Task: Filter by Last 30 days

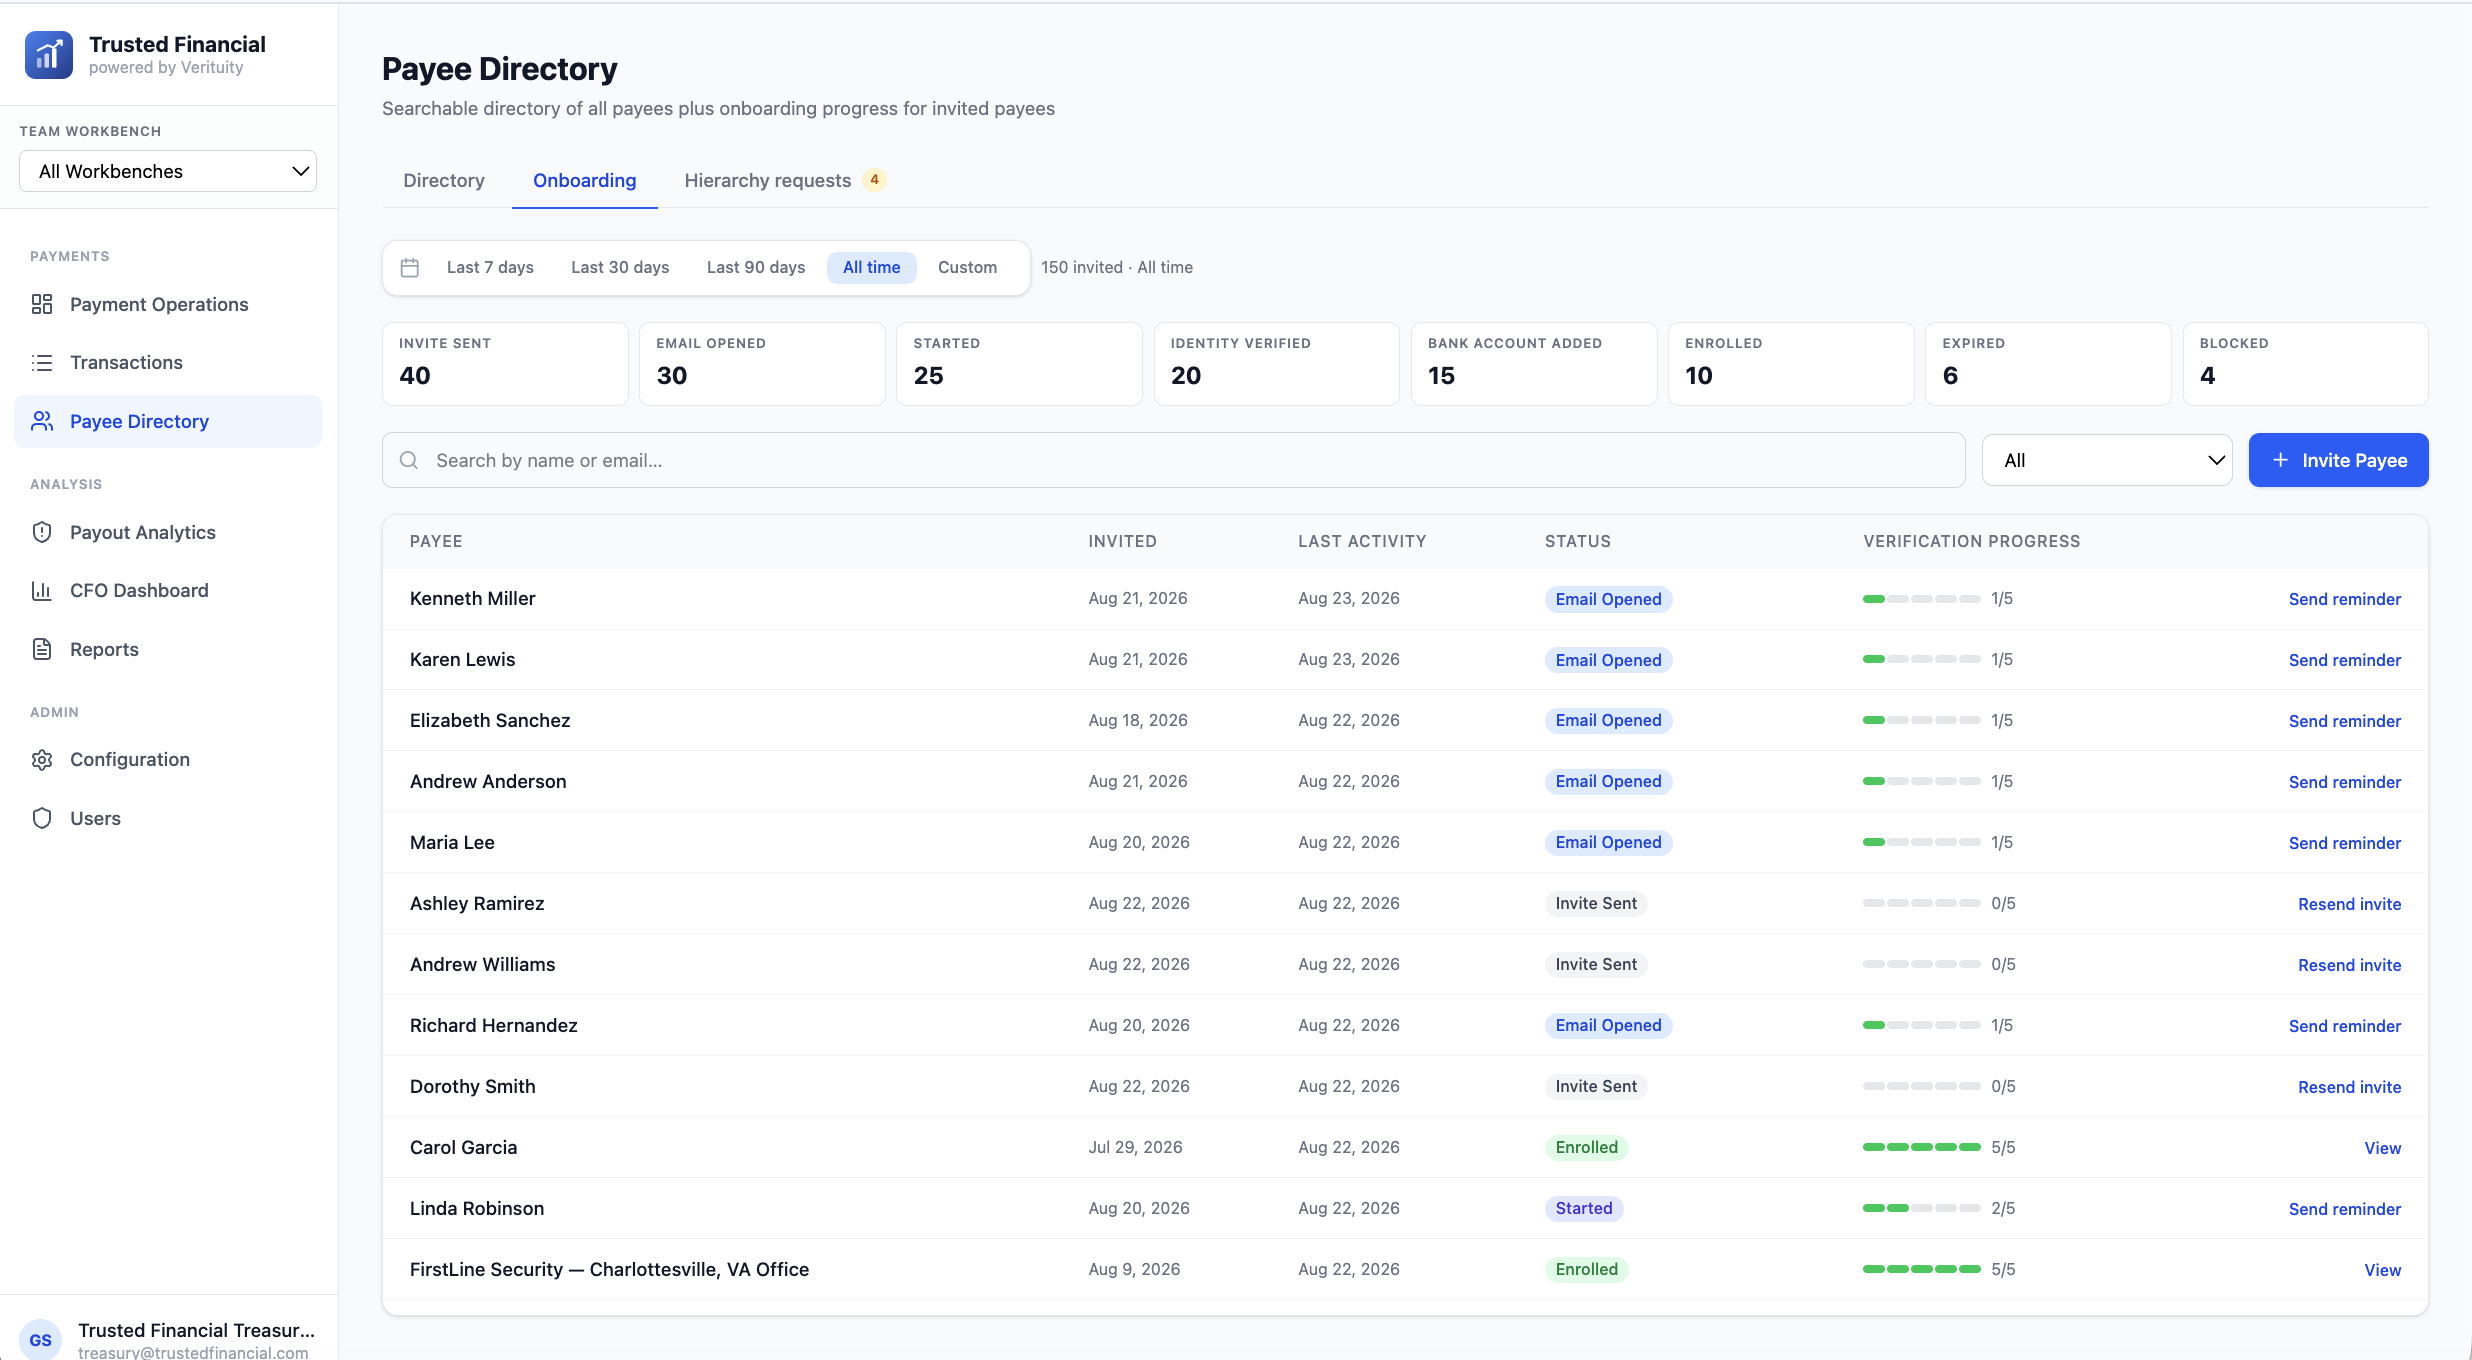Action: pos(620,267)
